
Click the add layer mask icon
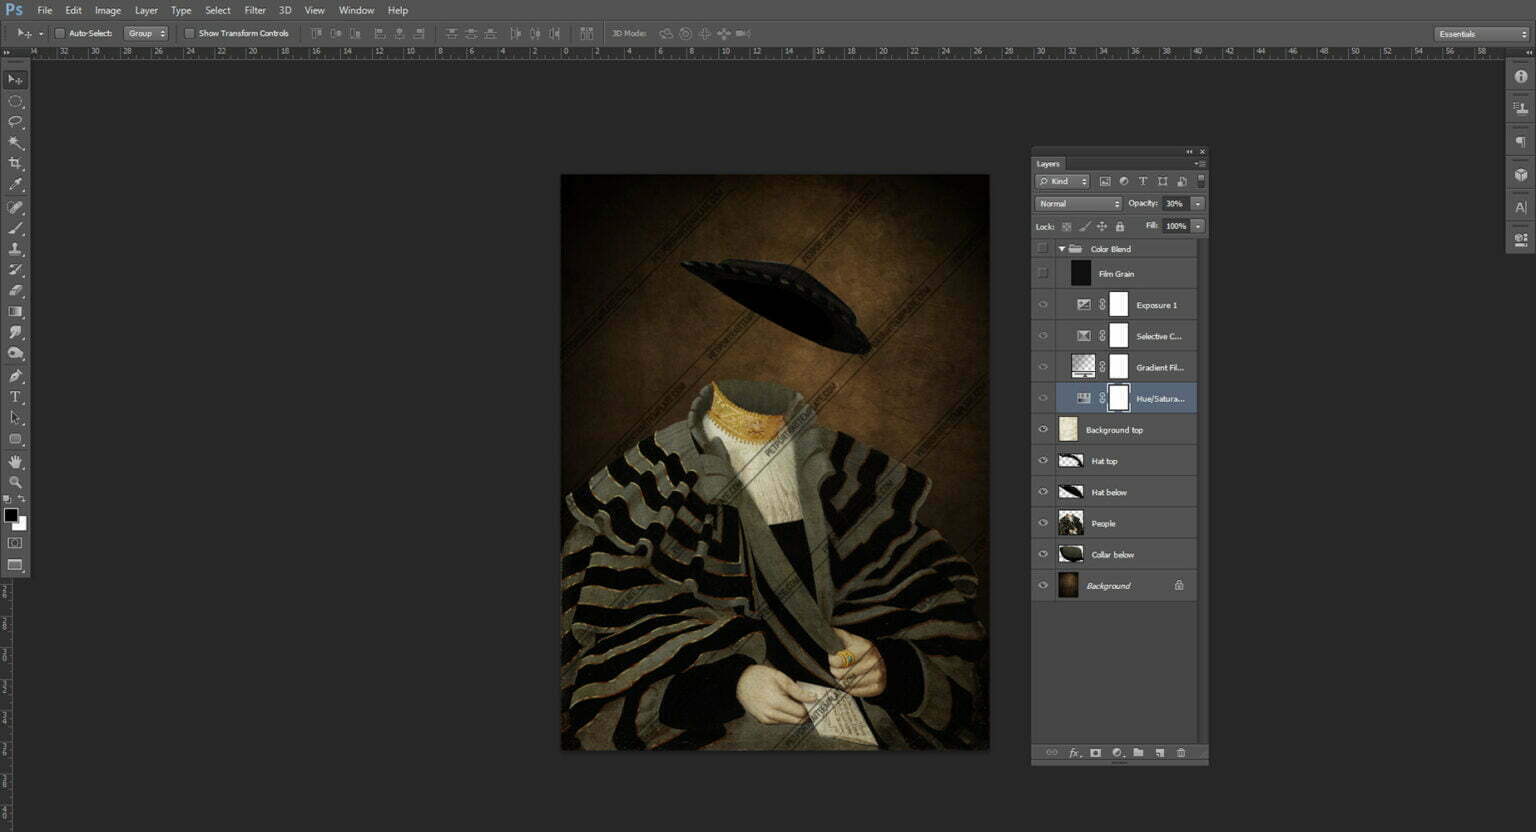tap(1095, 753)
